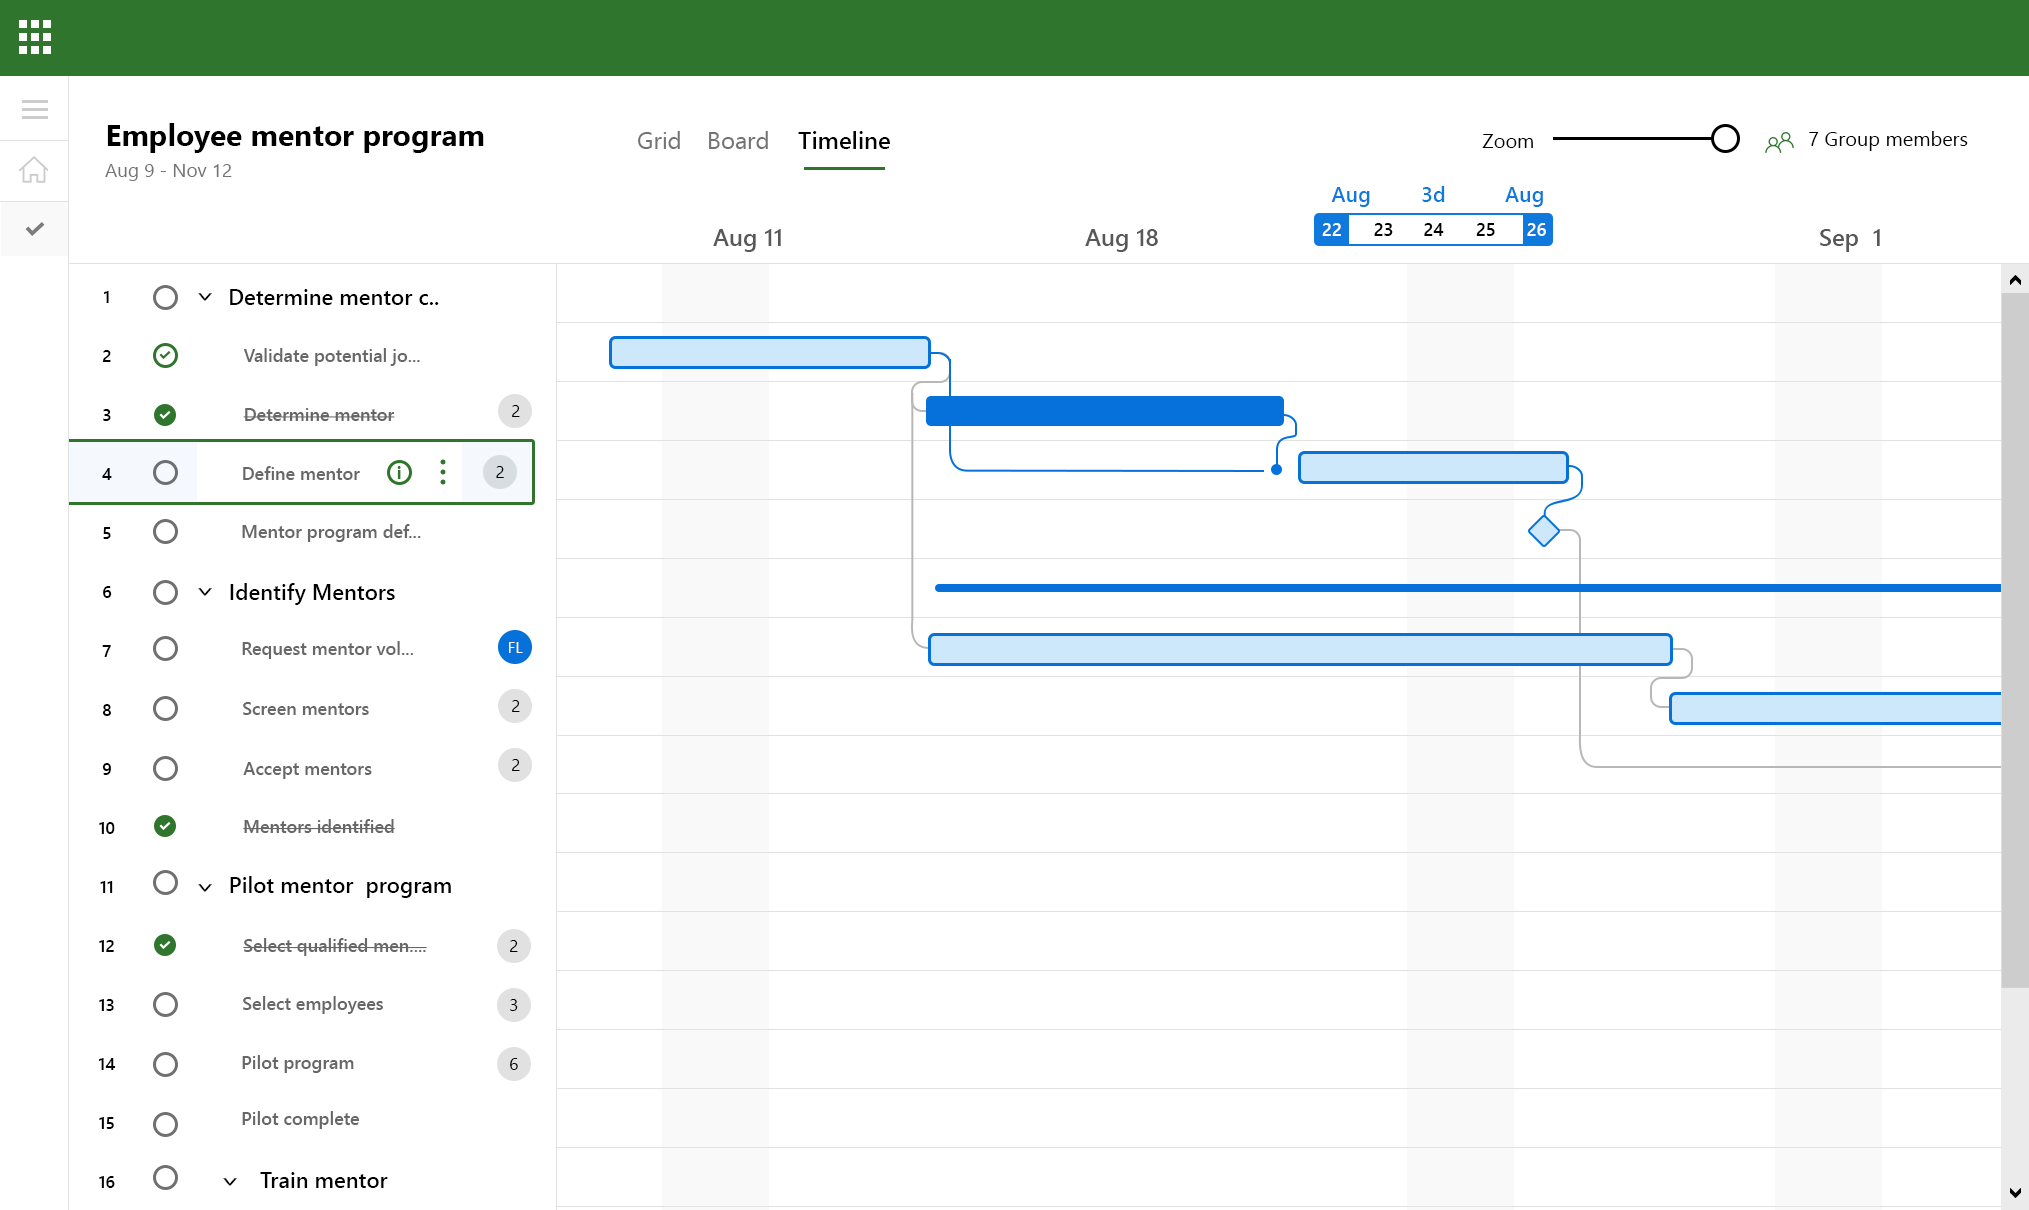The image size is (2029, 1210).
Task: Click the completed checkmark icon on row 12
Action: tap(163, 945)
